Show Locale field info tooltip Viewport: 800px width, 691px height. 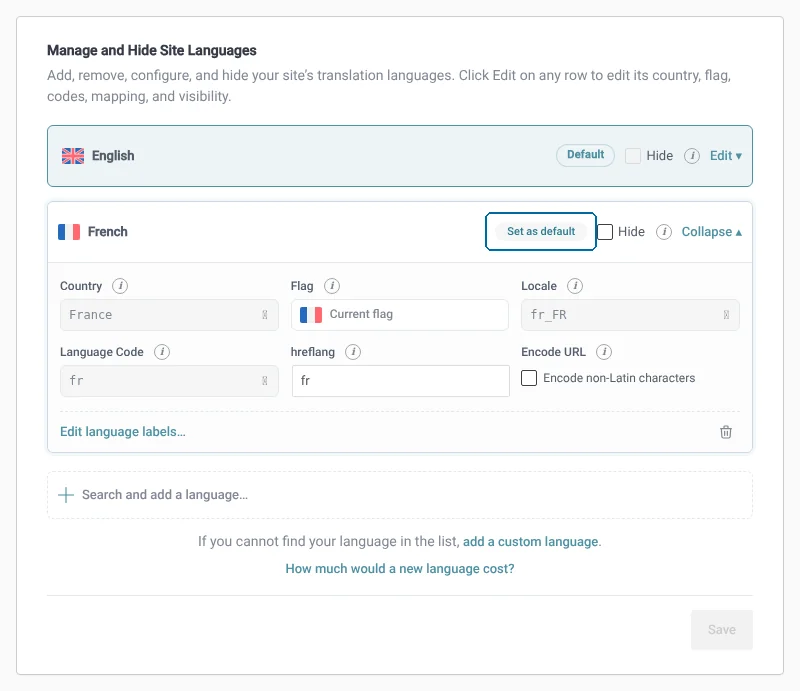[575, 286]
